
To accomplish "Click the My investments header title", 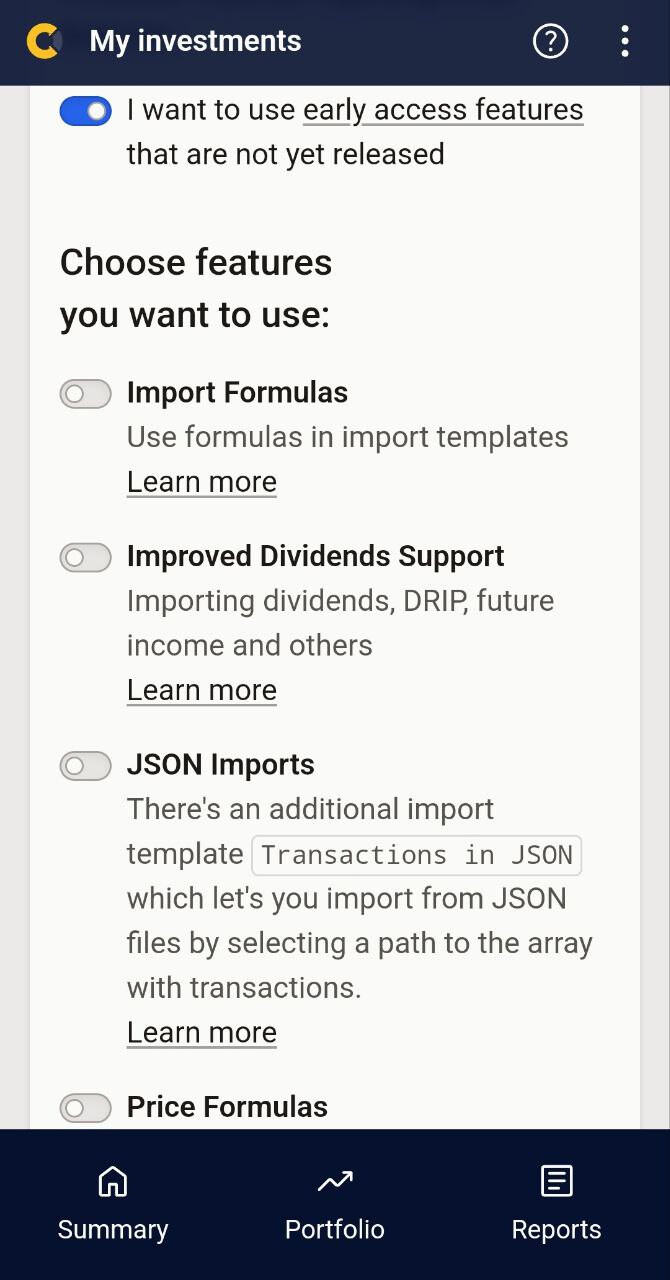I will pos(195,41).
